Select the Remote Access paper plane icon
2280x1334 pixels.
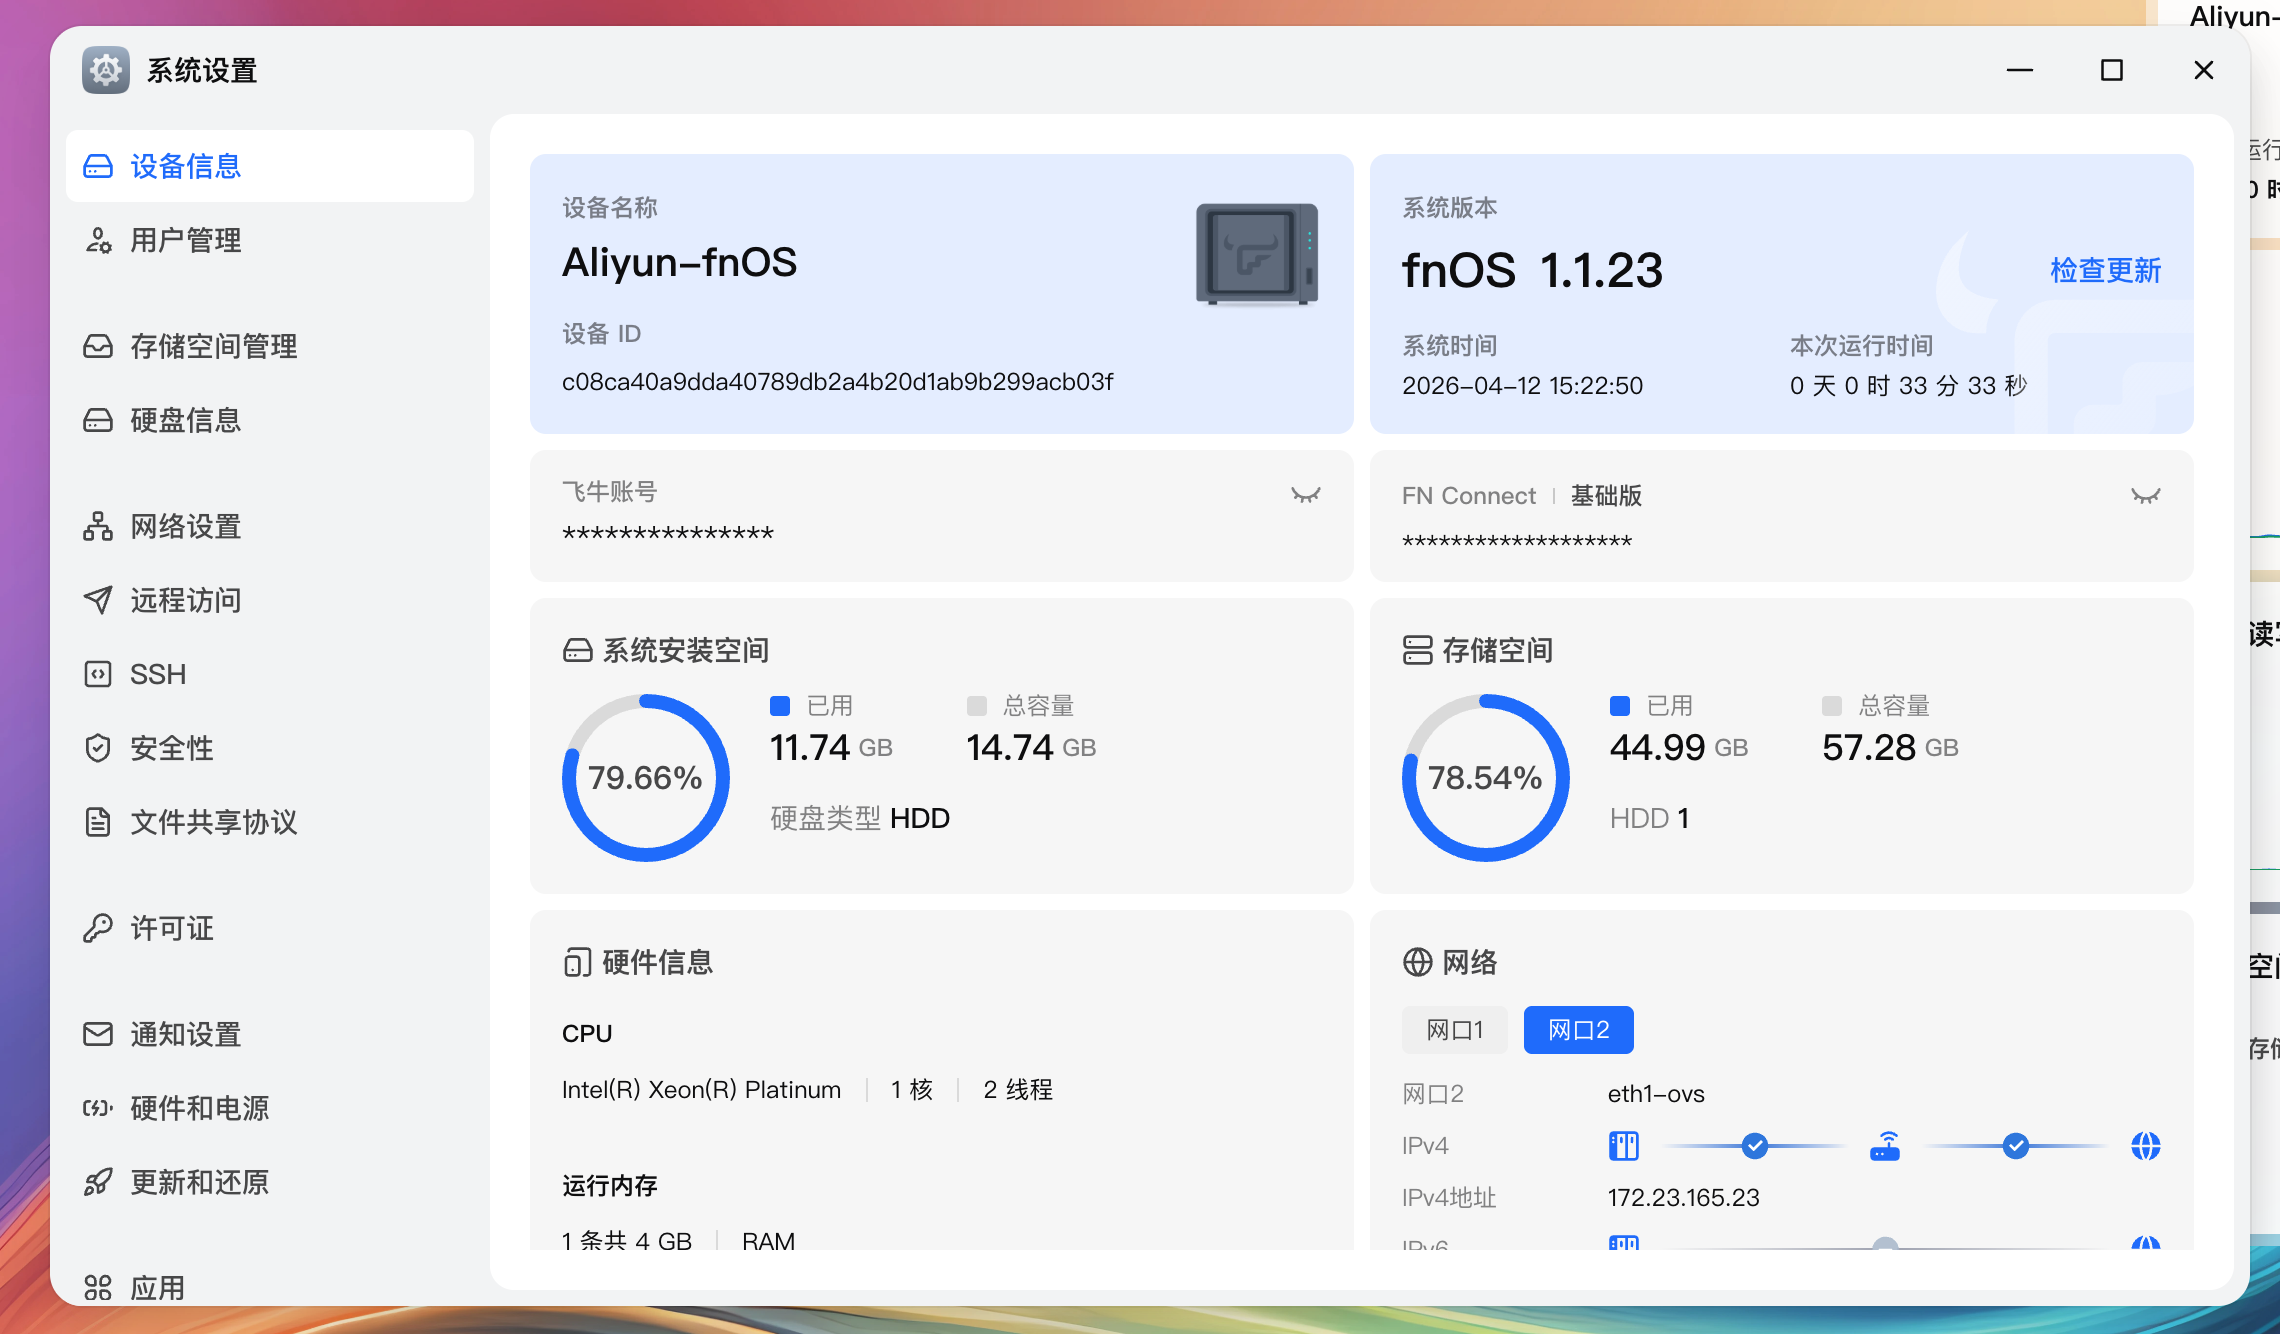97,600
